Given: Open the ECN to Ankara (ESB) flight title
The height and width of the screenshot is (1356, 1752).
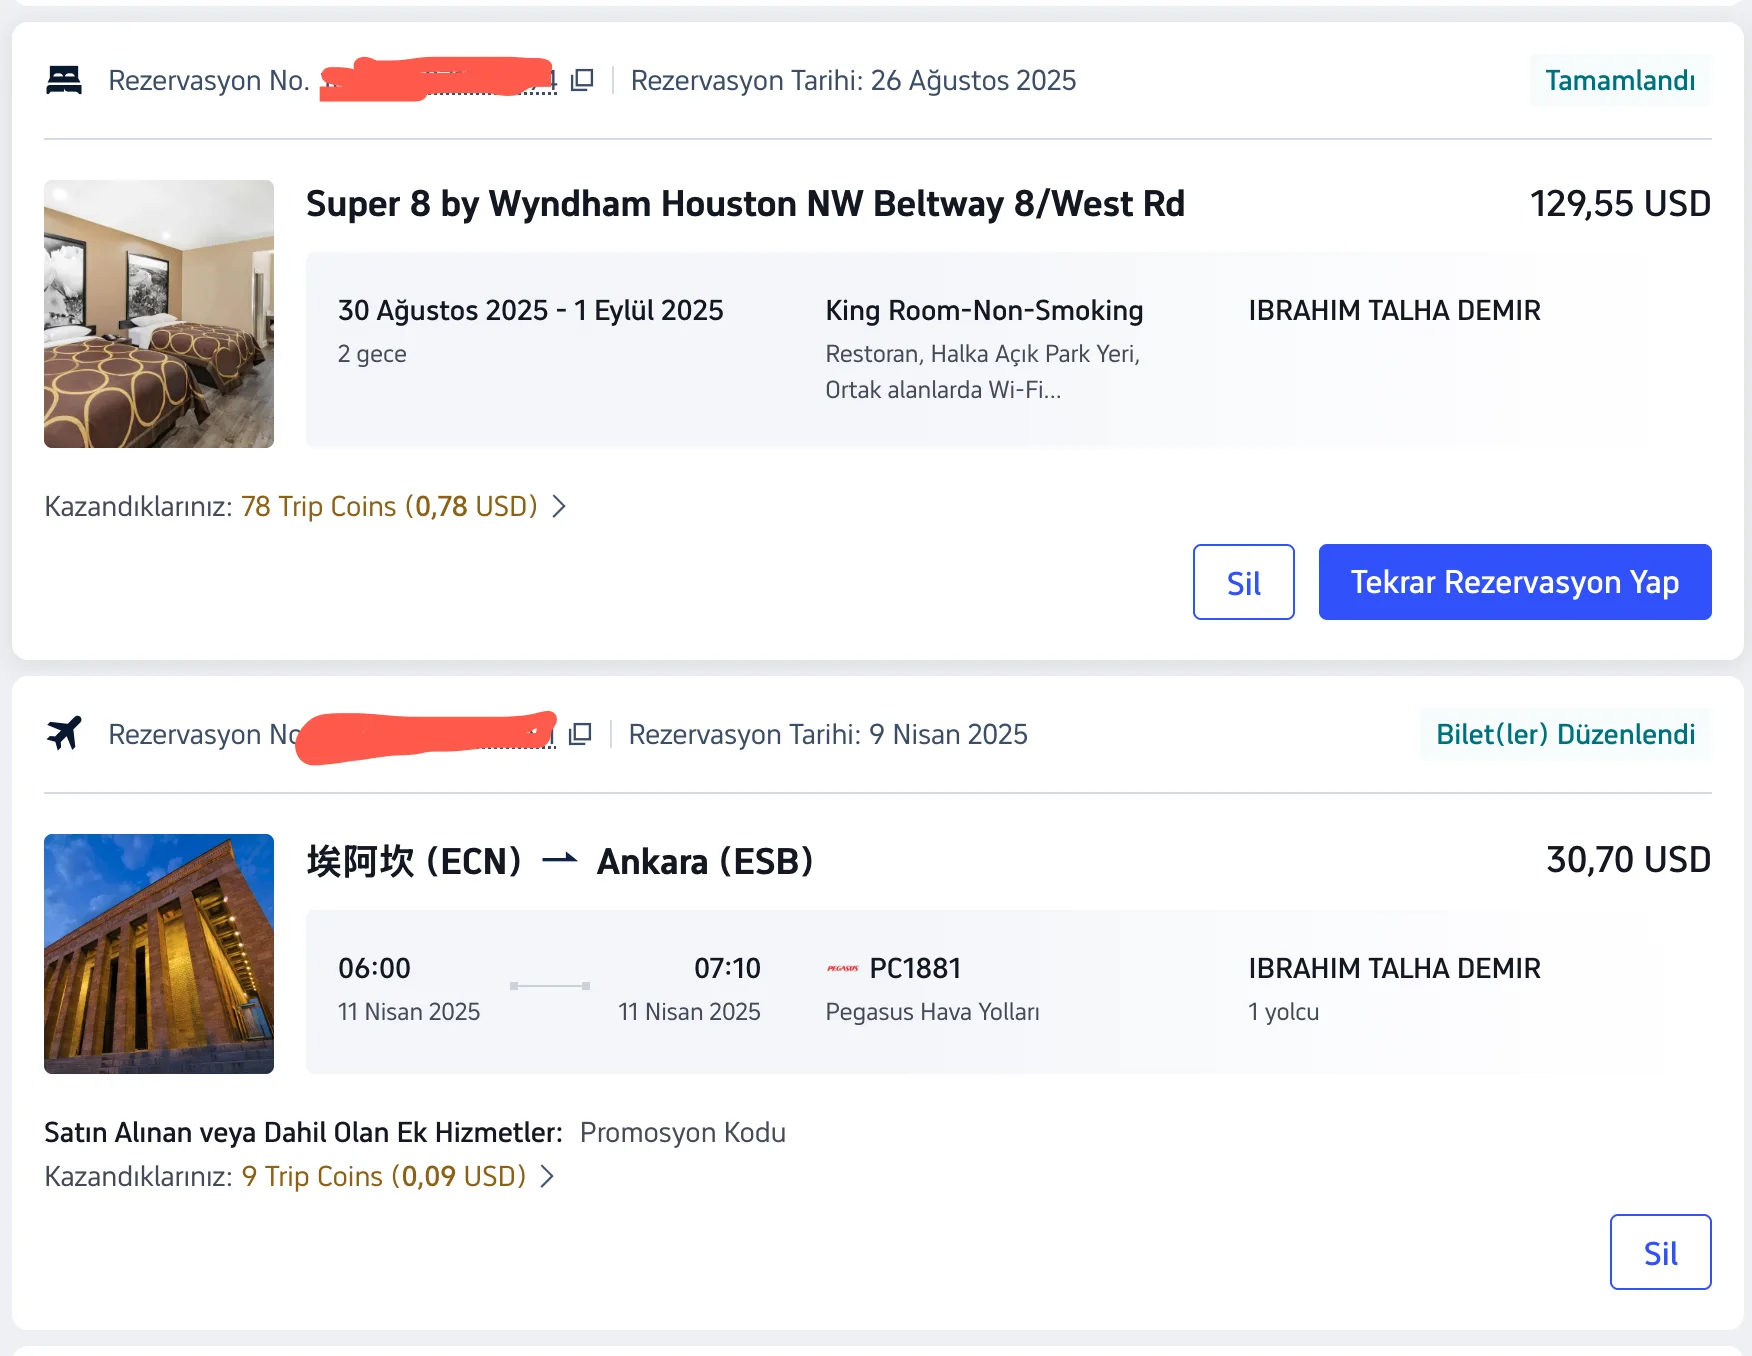Looking at the screenshot, I should click(x=560, y=861).
